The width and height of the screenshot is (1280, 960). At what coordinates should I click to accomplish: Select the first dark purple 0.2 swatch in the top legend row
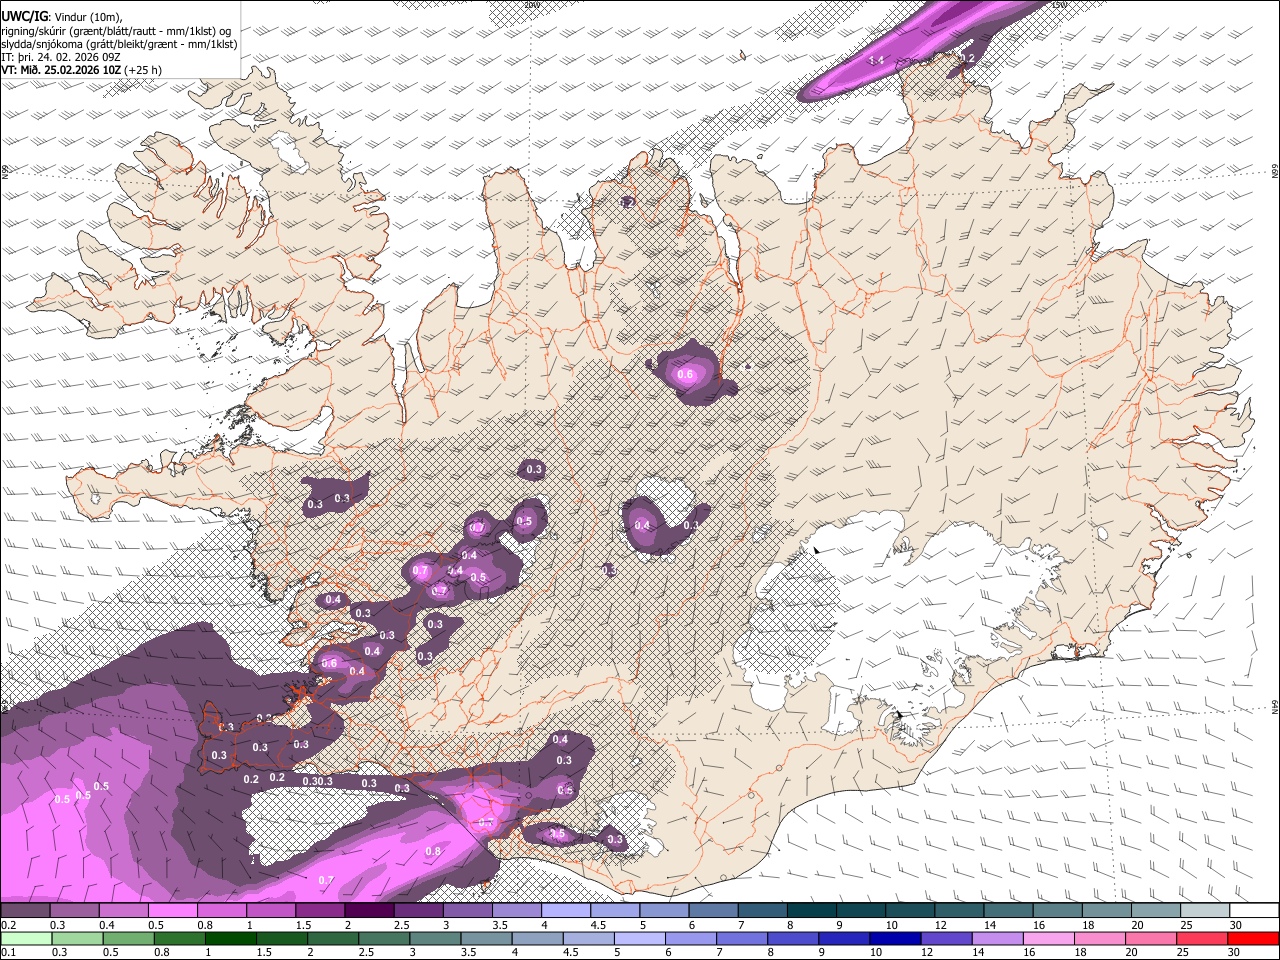tap(25, 911)
